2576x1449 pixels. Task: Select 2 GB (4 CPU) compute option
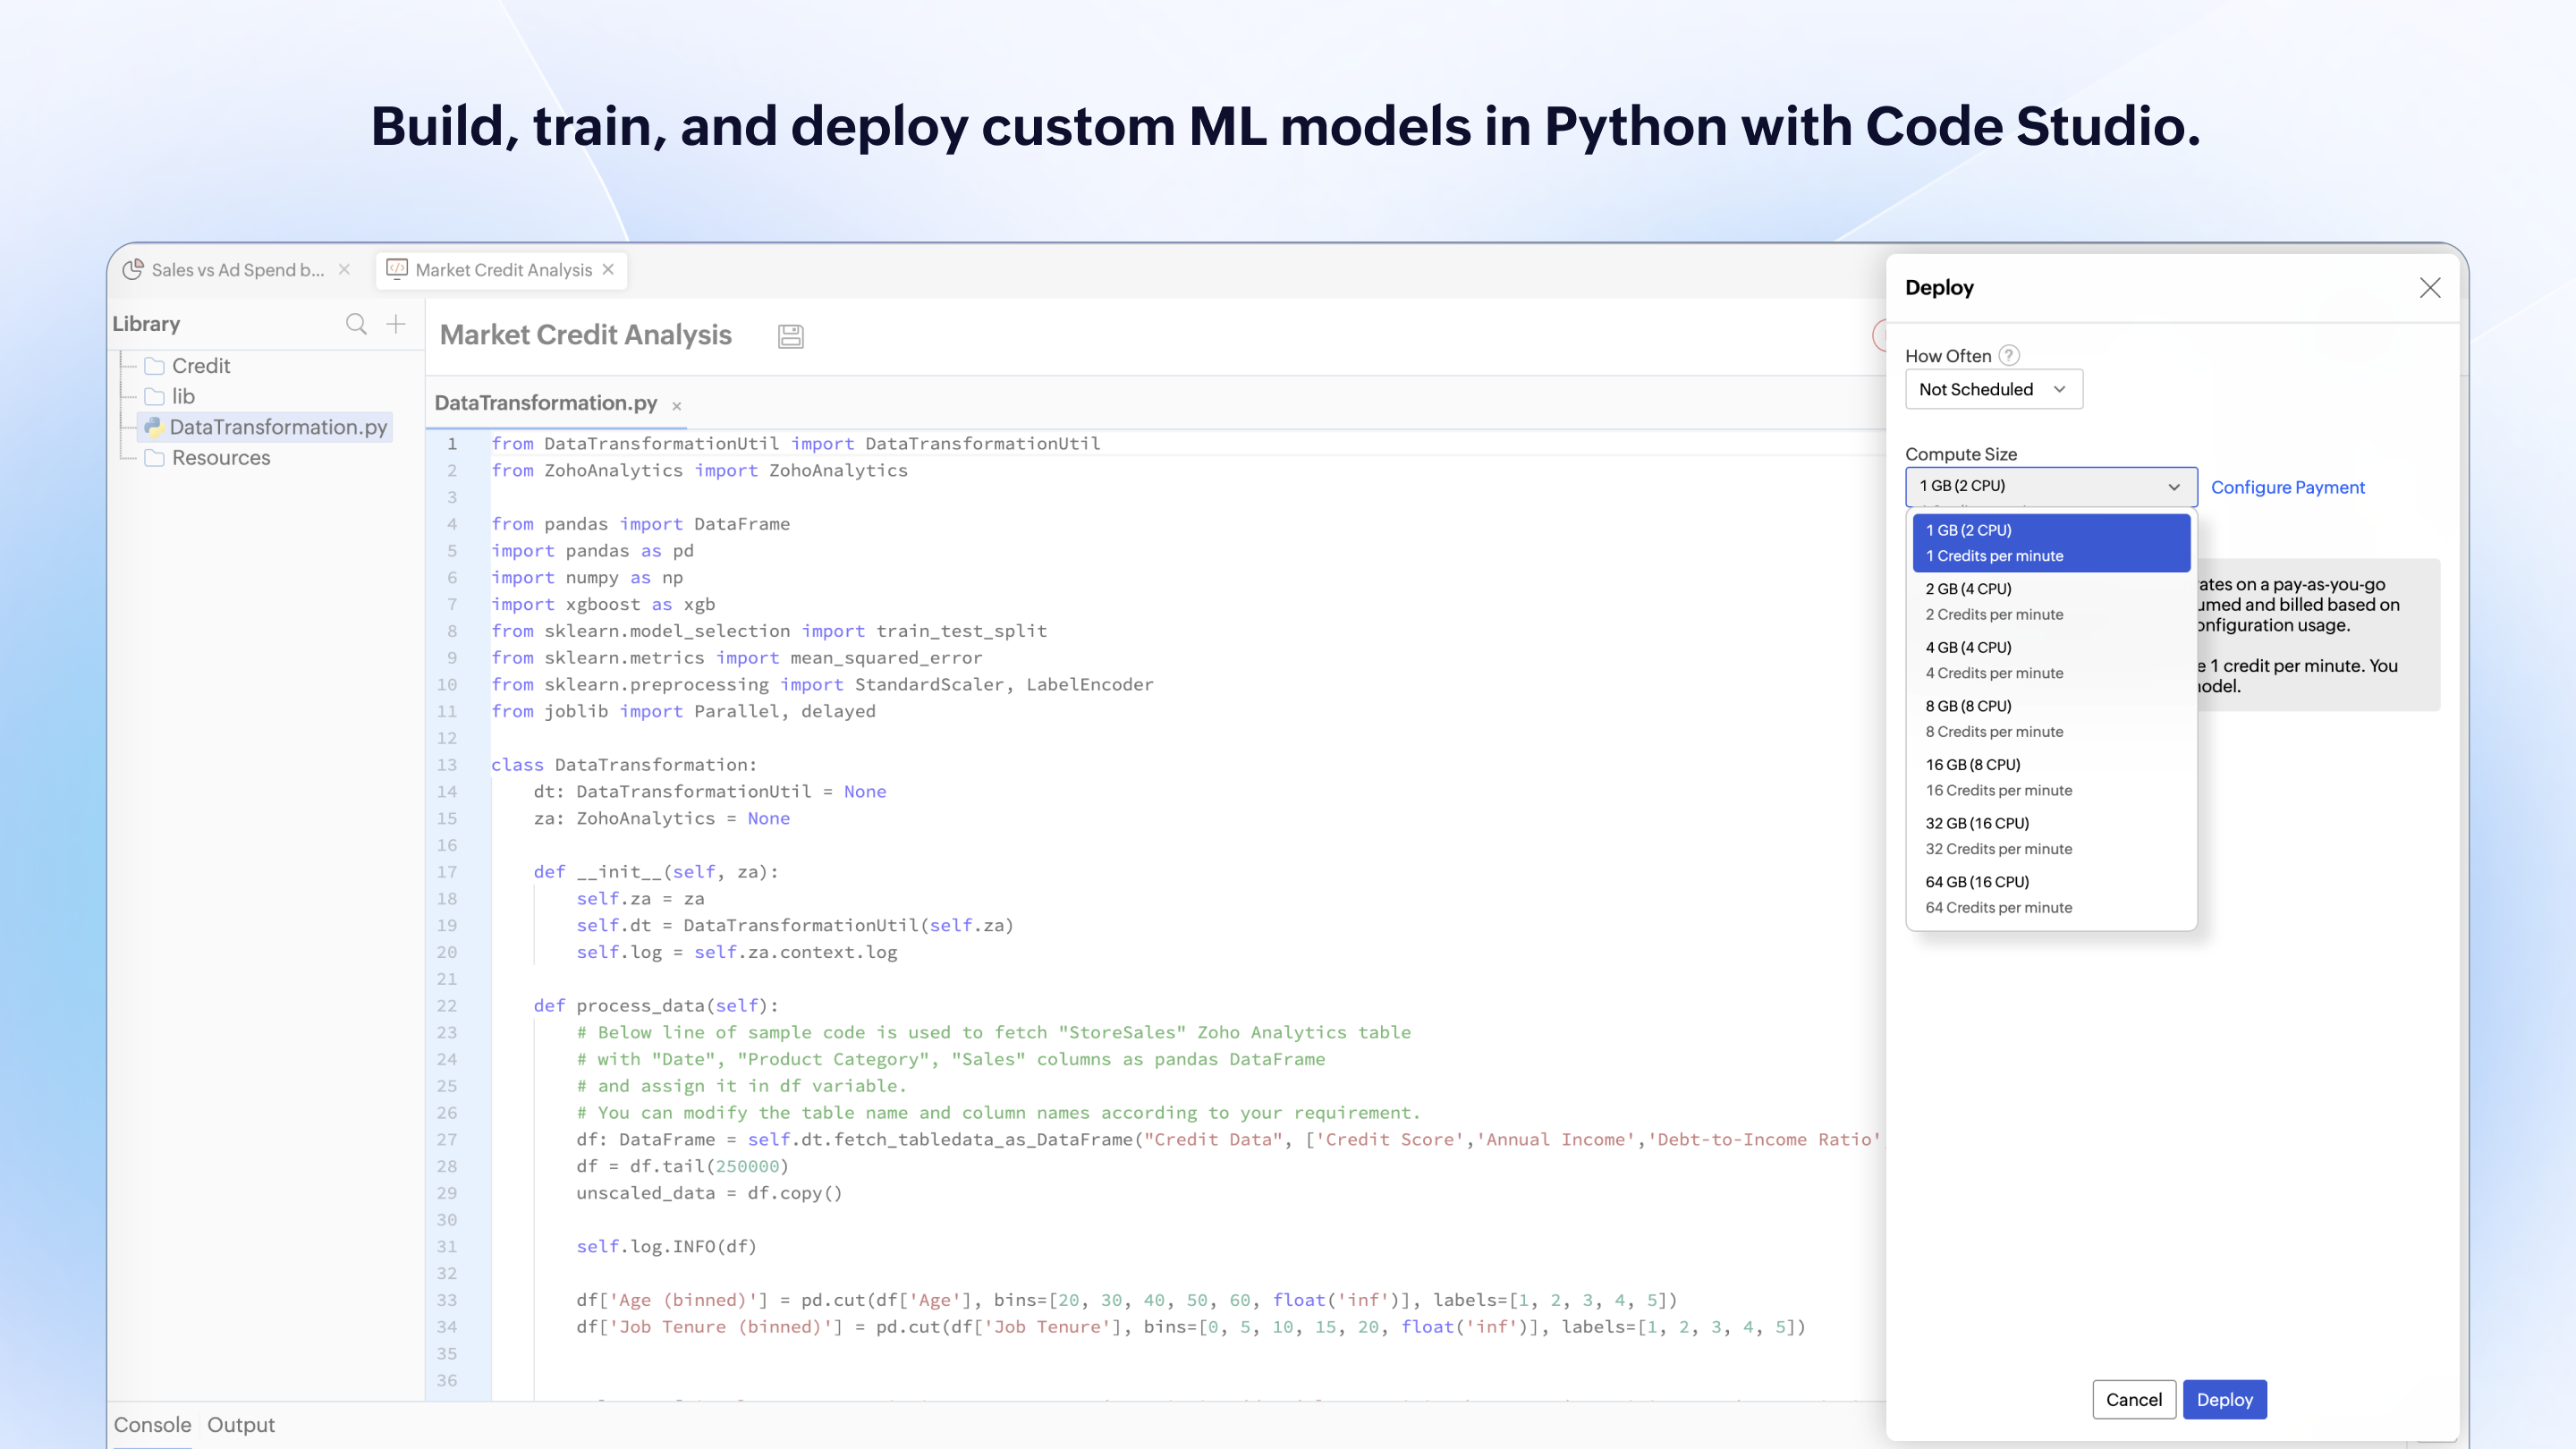click(x=2051, y=601)
